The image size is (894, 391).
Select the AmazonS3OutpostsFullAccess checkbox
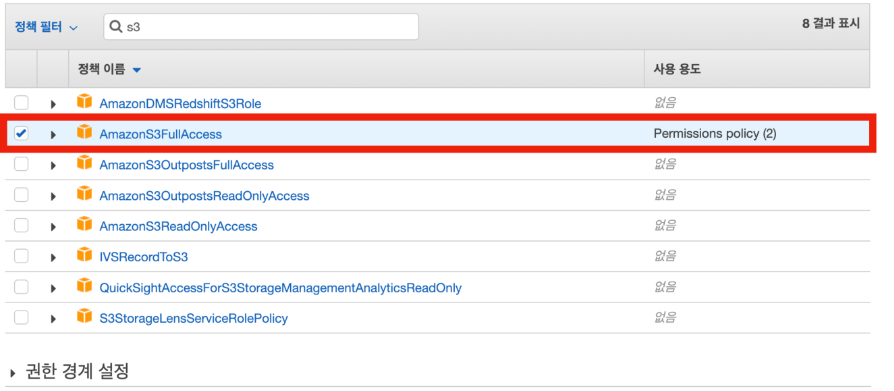point(21,165)
